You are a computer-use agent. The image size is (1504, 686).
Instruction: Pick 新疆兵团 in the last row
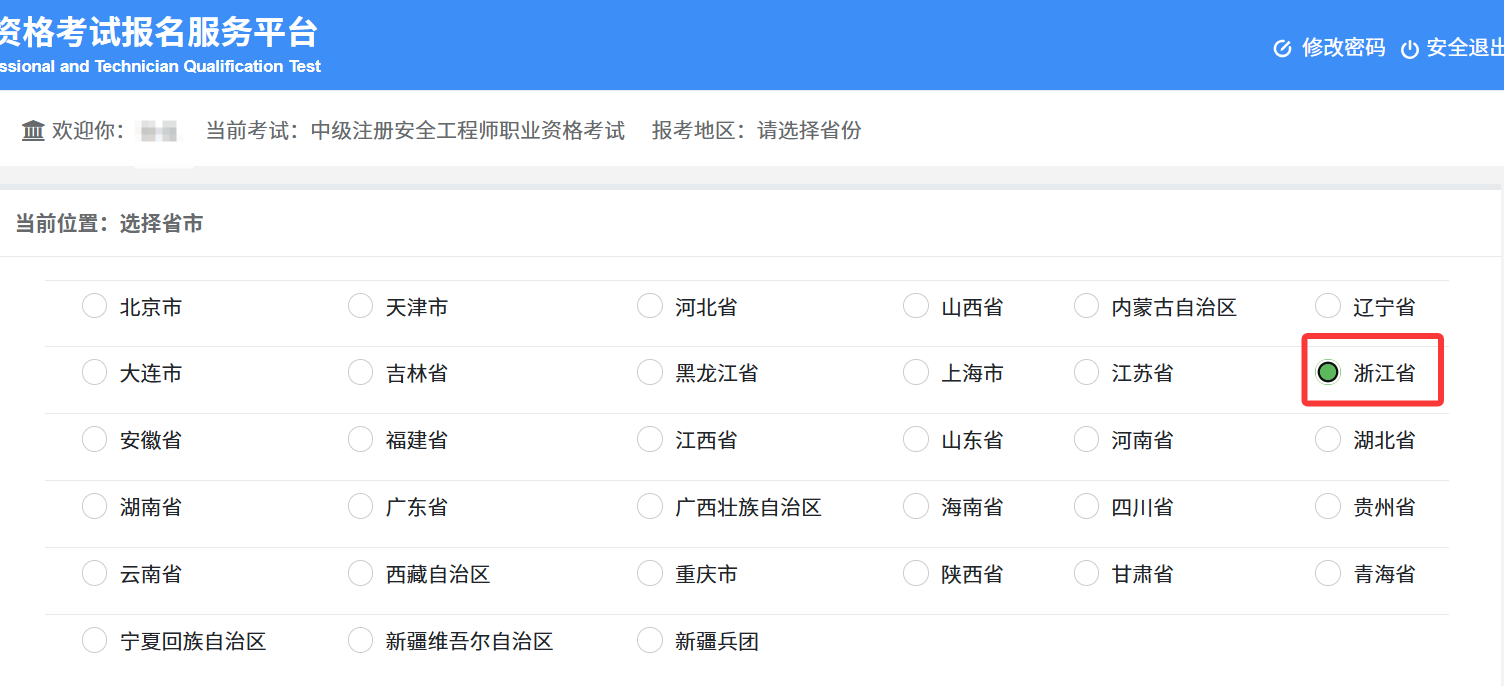[649, 640]
